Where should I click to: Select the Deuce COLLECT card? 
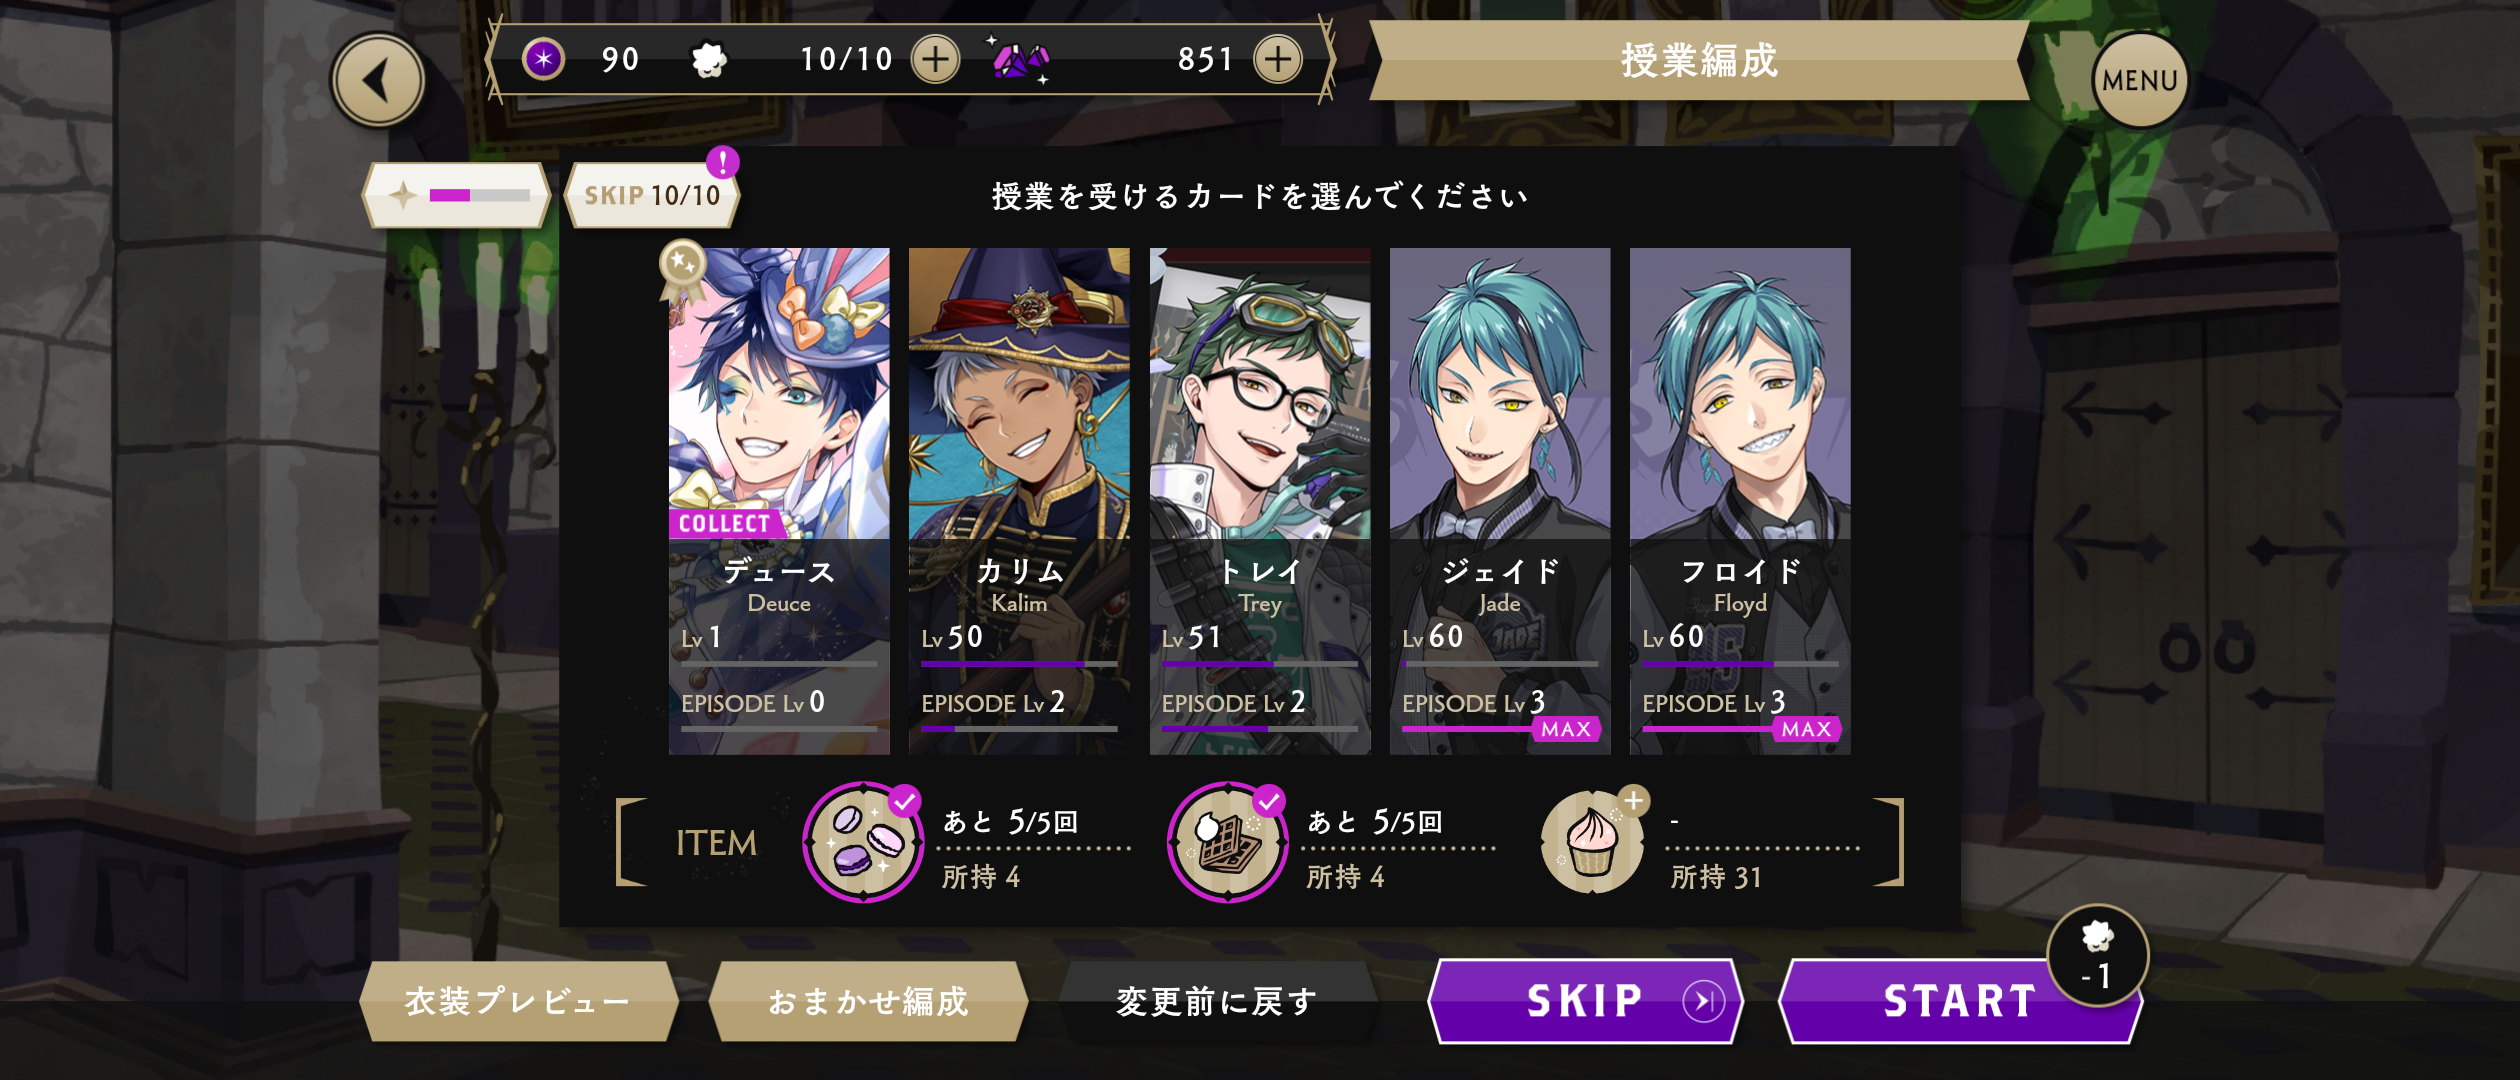pos(779,501)
